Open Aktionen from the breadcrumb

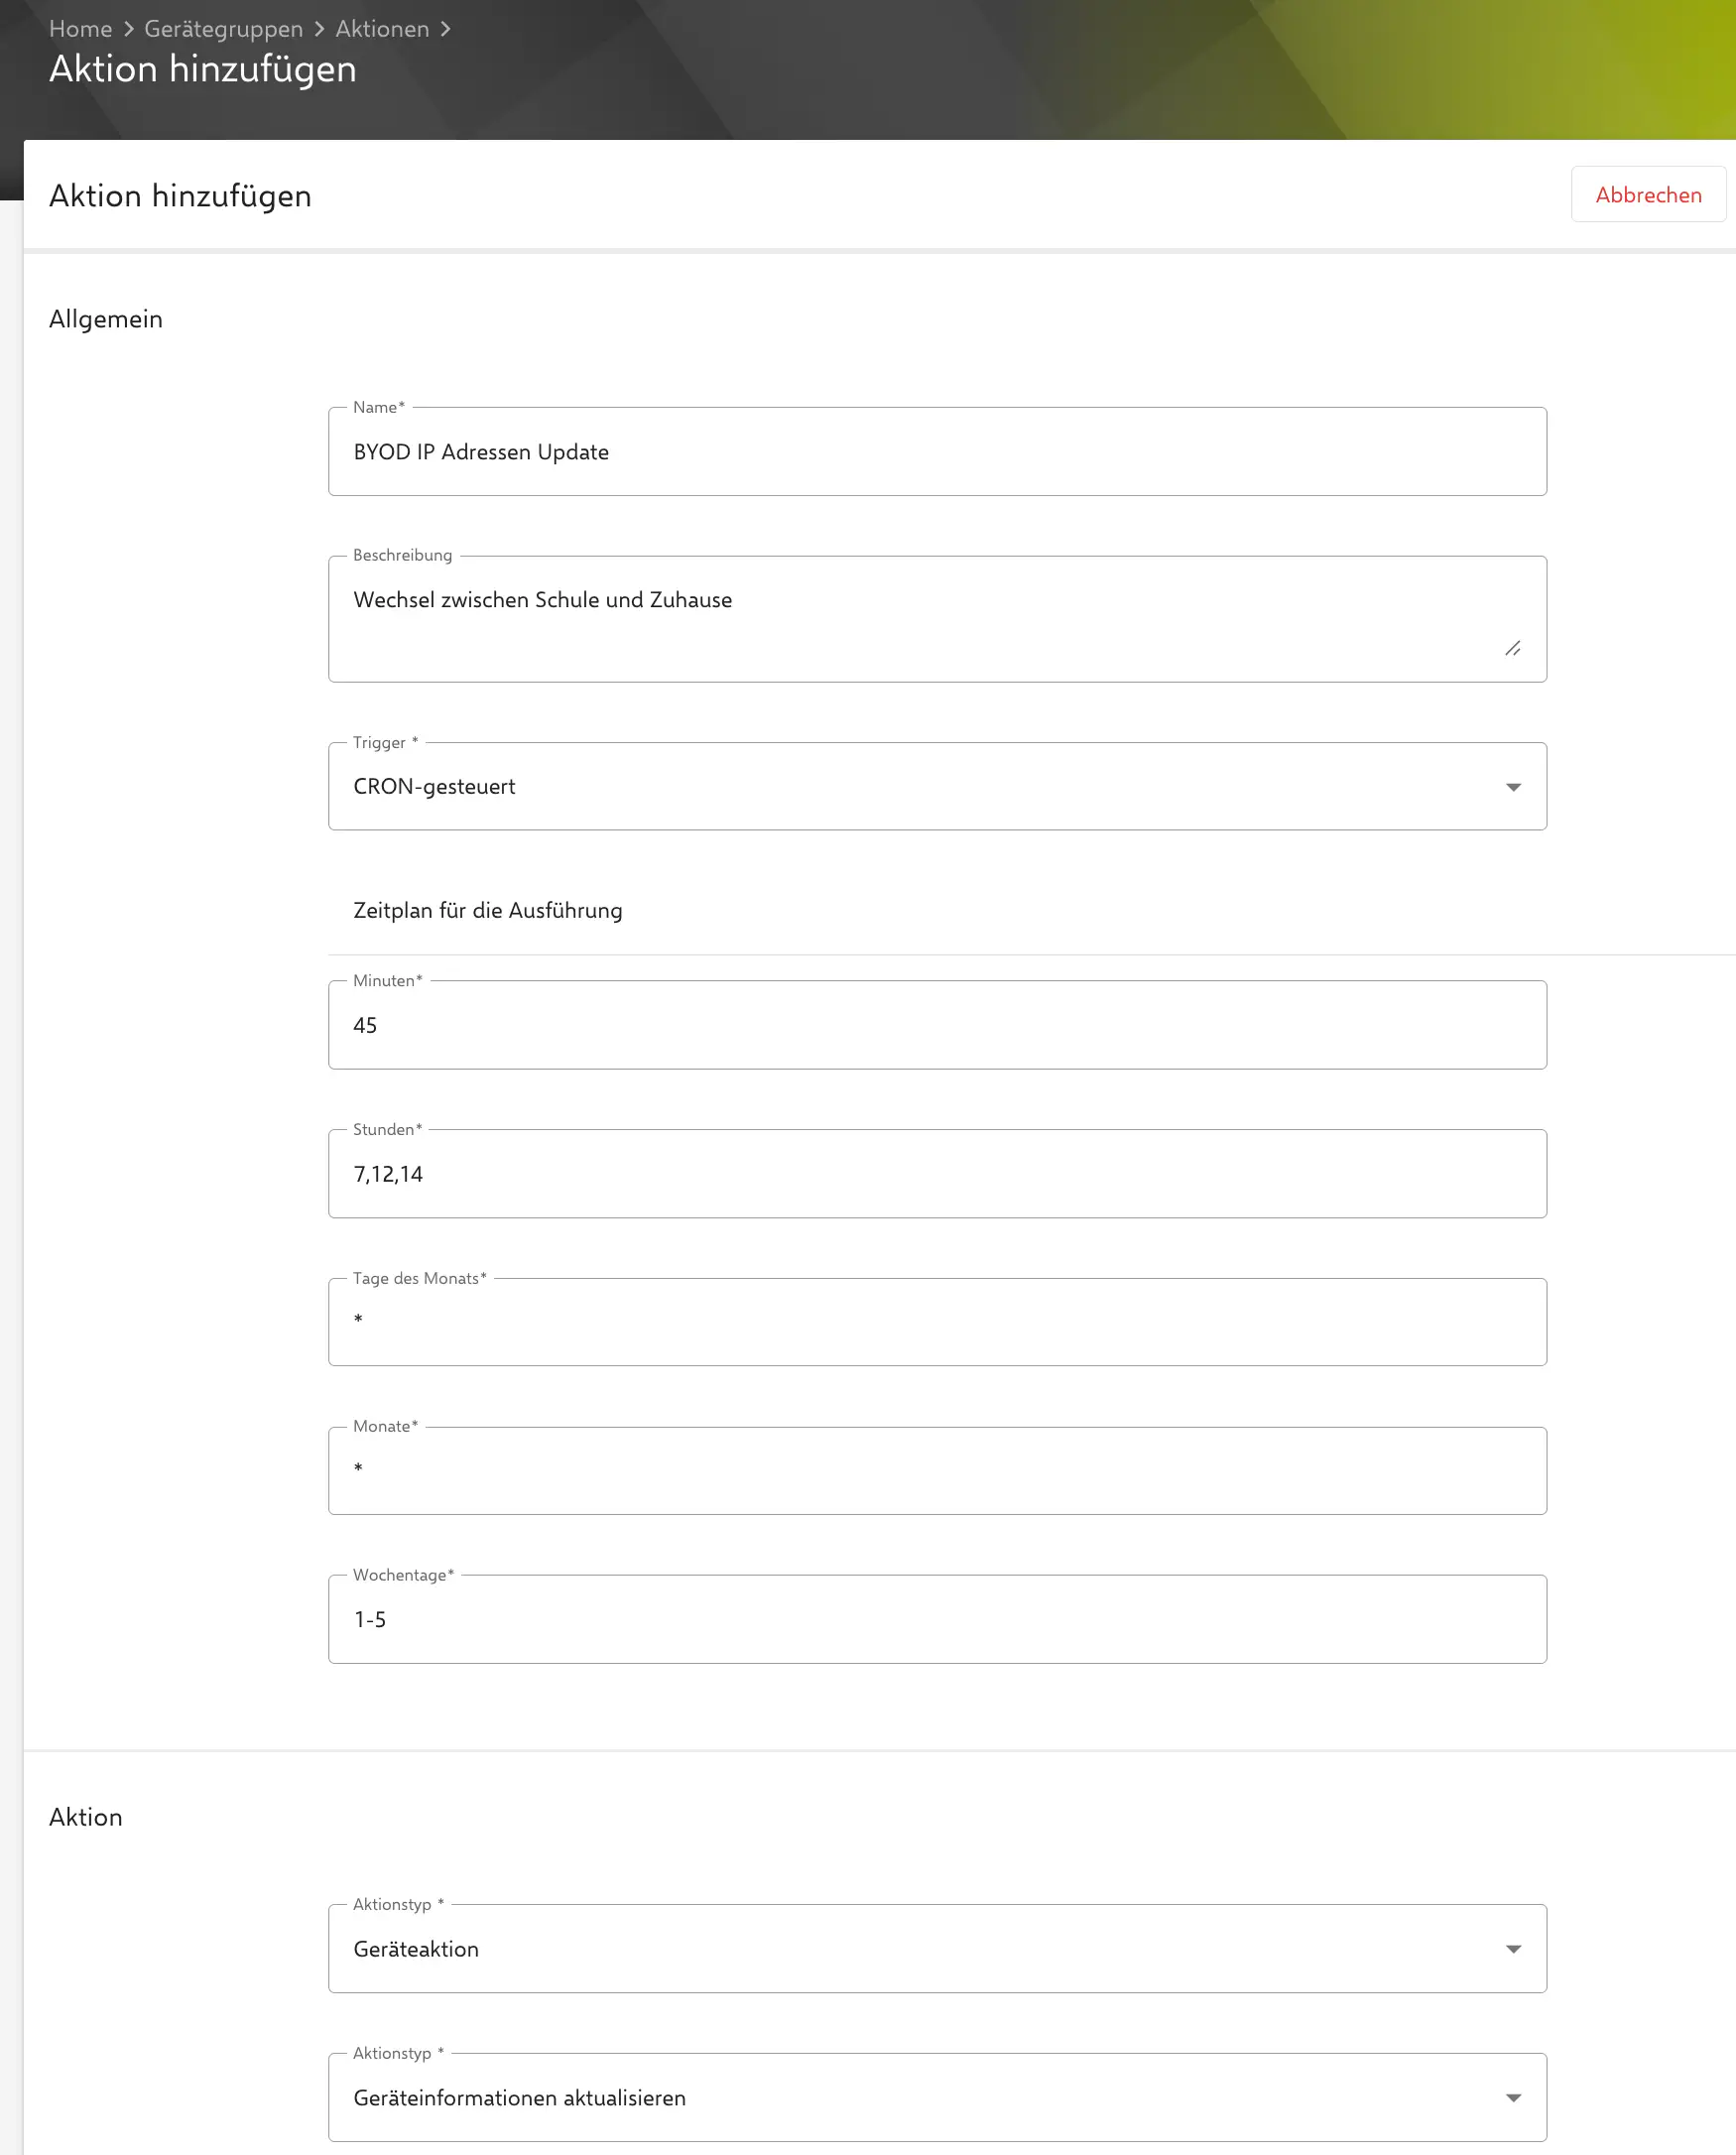383,29
